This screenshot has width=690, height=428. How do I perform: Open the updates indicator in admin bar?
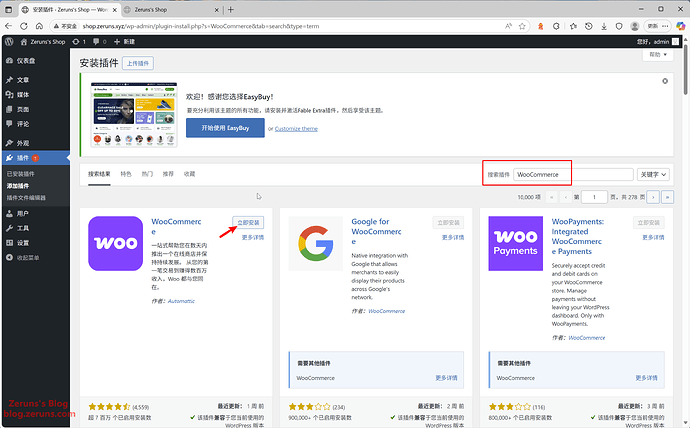[79, 42]
